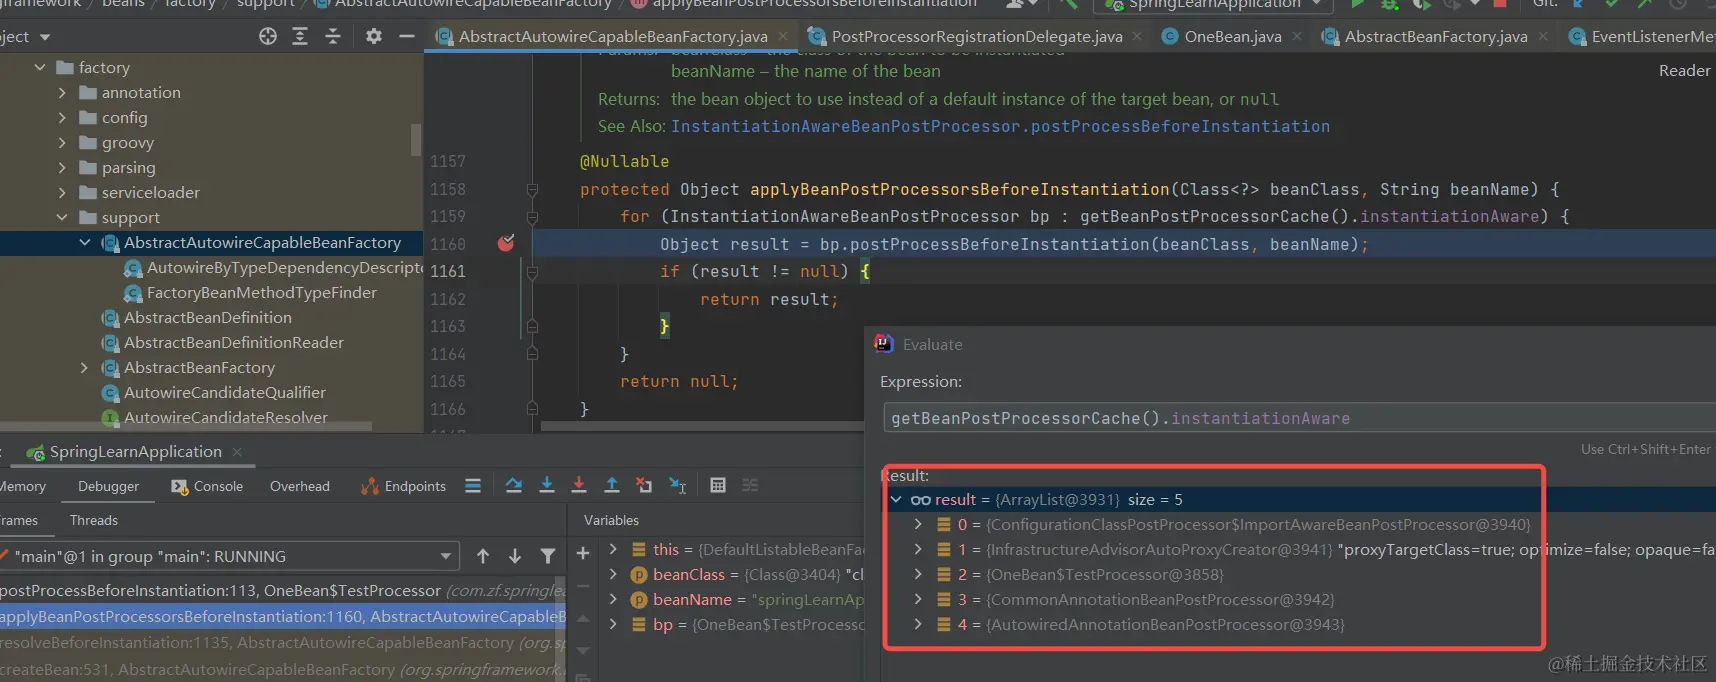This screenshot has height=682, width=1716.
Task: Click the Expand All icon in Project panel
Action: pos(300,36)
